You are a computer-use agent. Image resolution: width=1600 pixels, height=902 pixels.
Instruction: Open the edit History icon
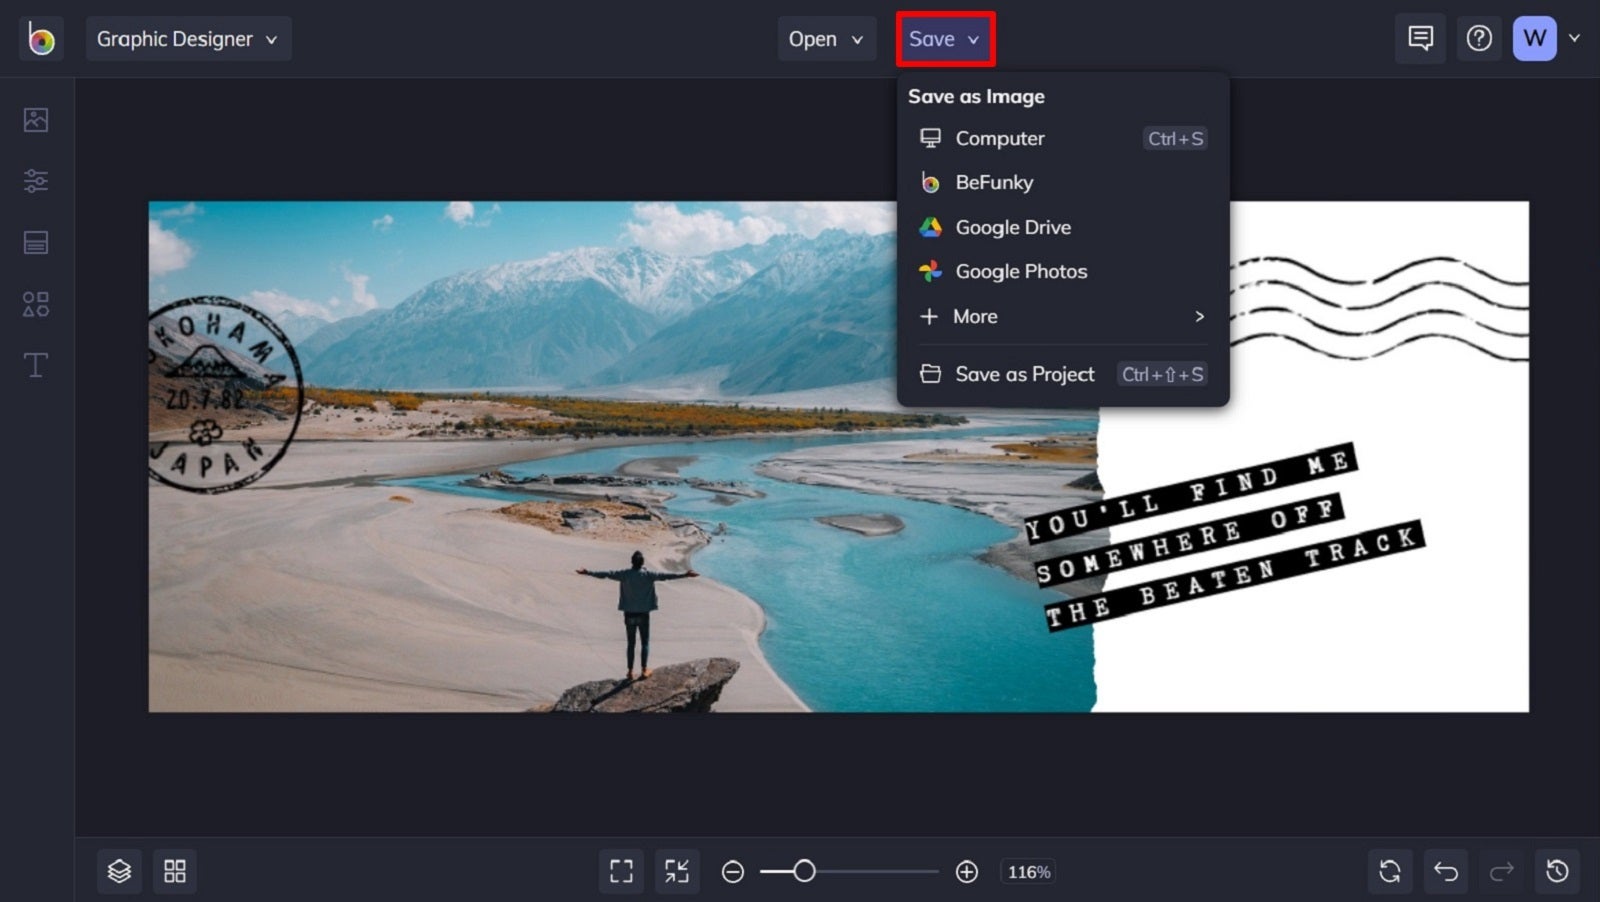(1558, 871)
